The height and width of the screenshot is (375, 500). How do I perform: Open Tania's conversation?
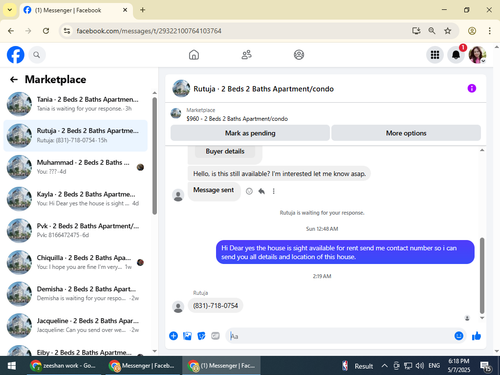pyautogui.click(x=76, y=104)
